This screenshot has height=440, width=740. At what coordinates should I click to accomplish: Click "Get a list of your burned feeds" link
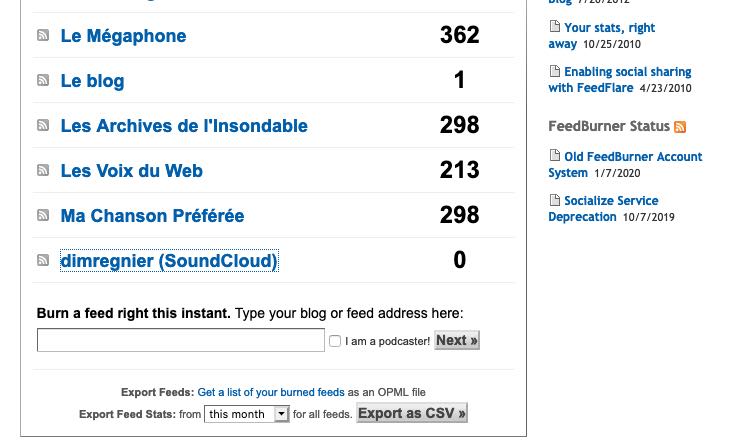tap(271, 392)
